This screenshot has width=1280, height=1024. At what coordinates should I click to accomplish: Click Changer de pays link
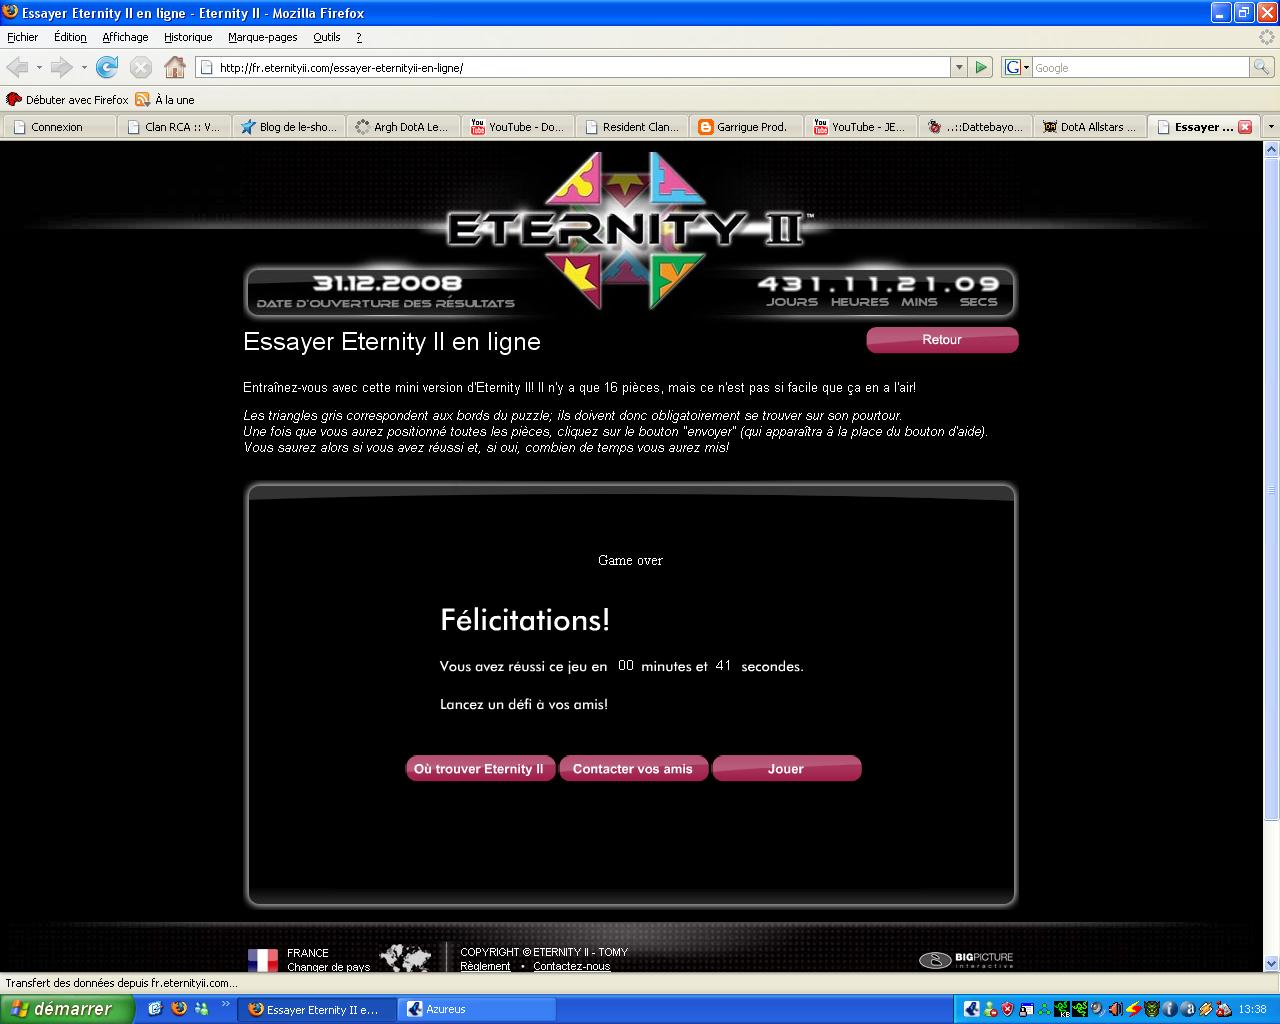(328, 967)
